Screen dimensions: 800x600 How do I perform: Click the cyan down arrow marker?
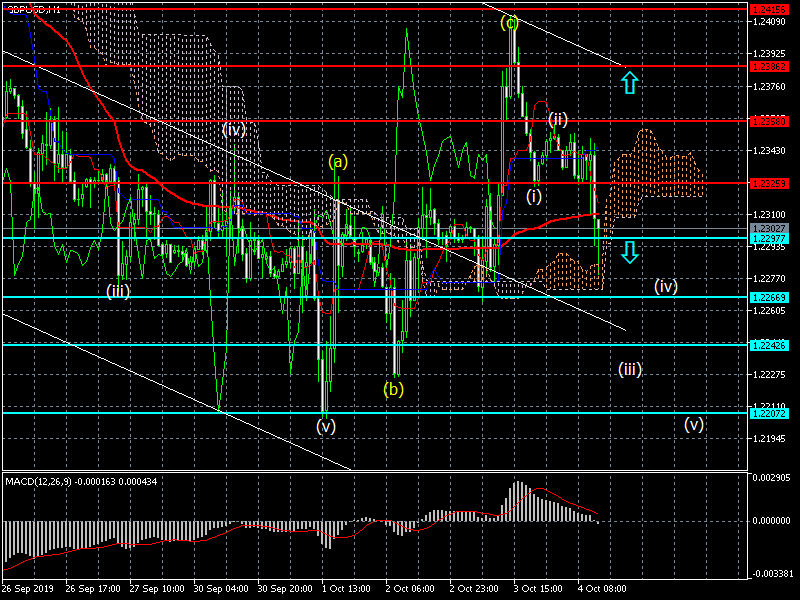click(x=629, y=251)
